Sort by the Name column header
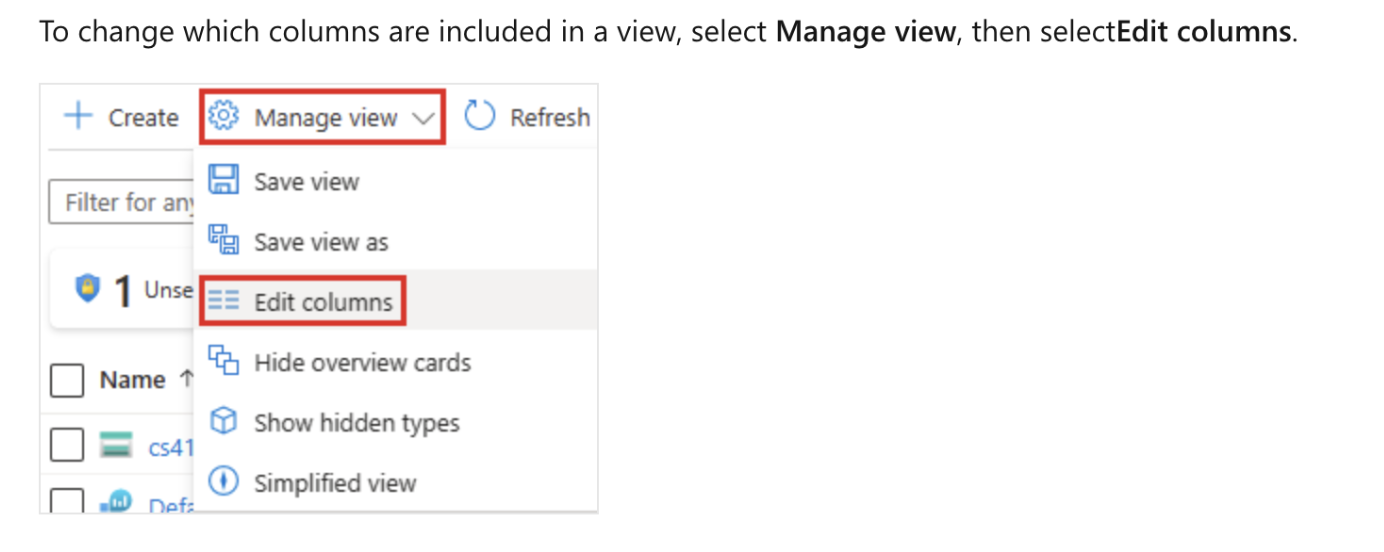Screen dimensions: 1384x552 click(x=132, y=380)
